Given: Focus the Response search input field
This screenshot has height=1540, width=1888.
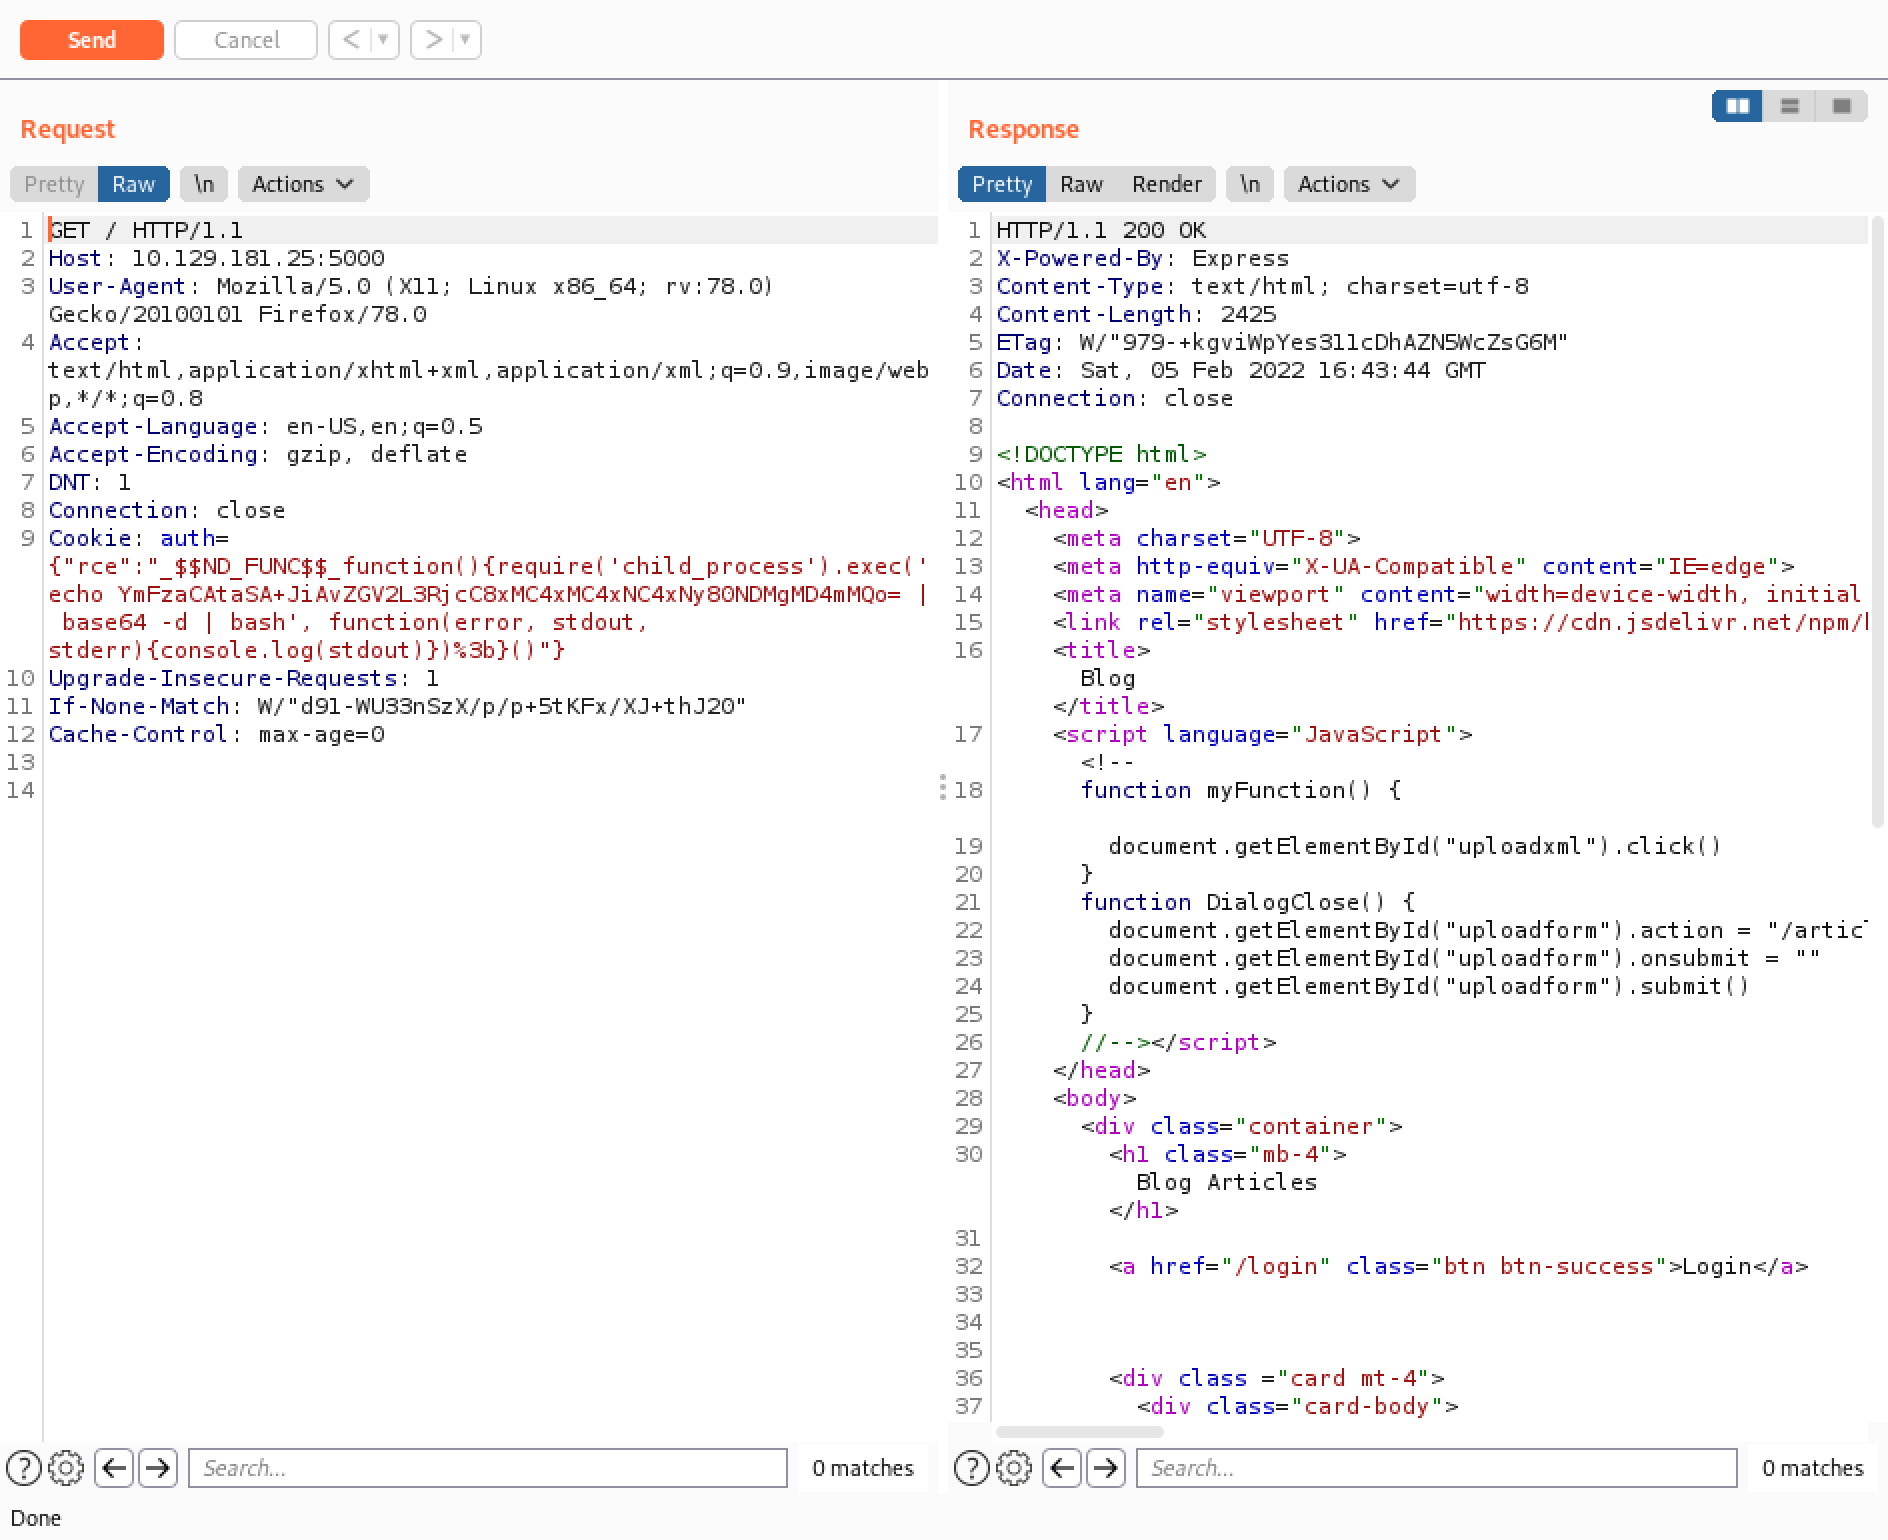Looking at the screenshot, I should [x=1436, y=1468].
